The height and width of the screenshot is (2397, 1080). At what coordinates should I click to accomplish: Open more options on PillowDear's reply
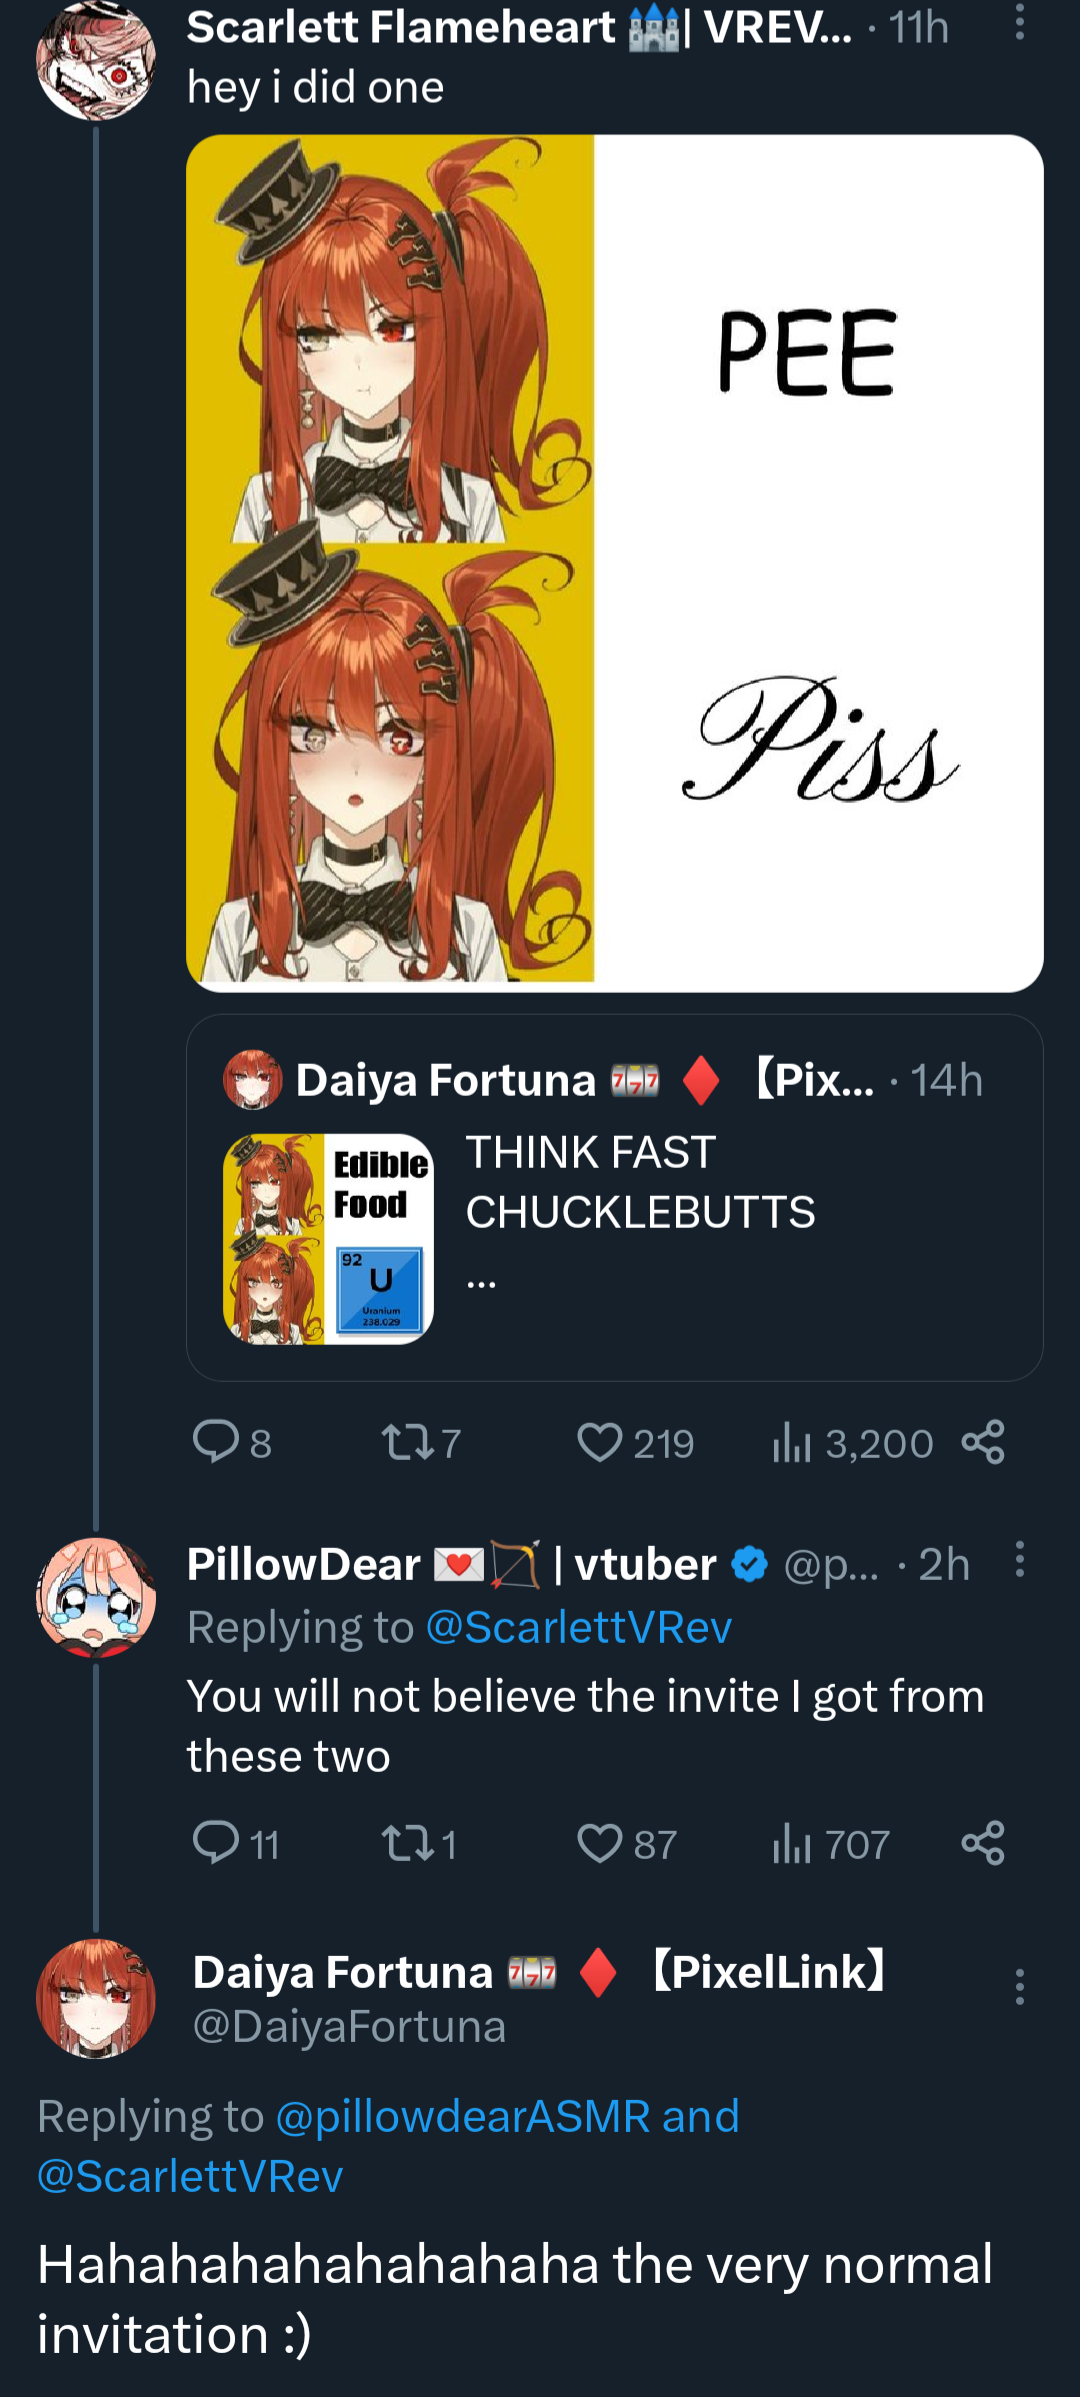point(1019,1559)
